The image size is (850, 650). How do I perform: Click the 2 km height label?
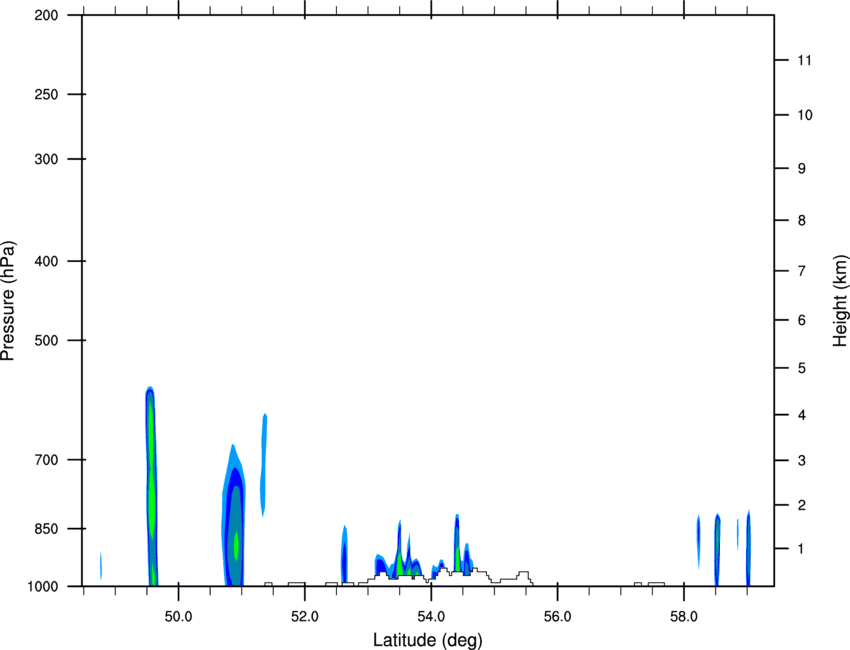(802, 505)
